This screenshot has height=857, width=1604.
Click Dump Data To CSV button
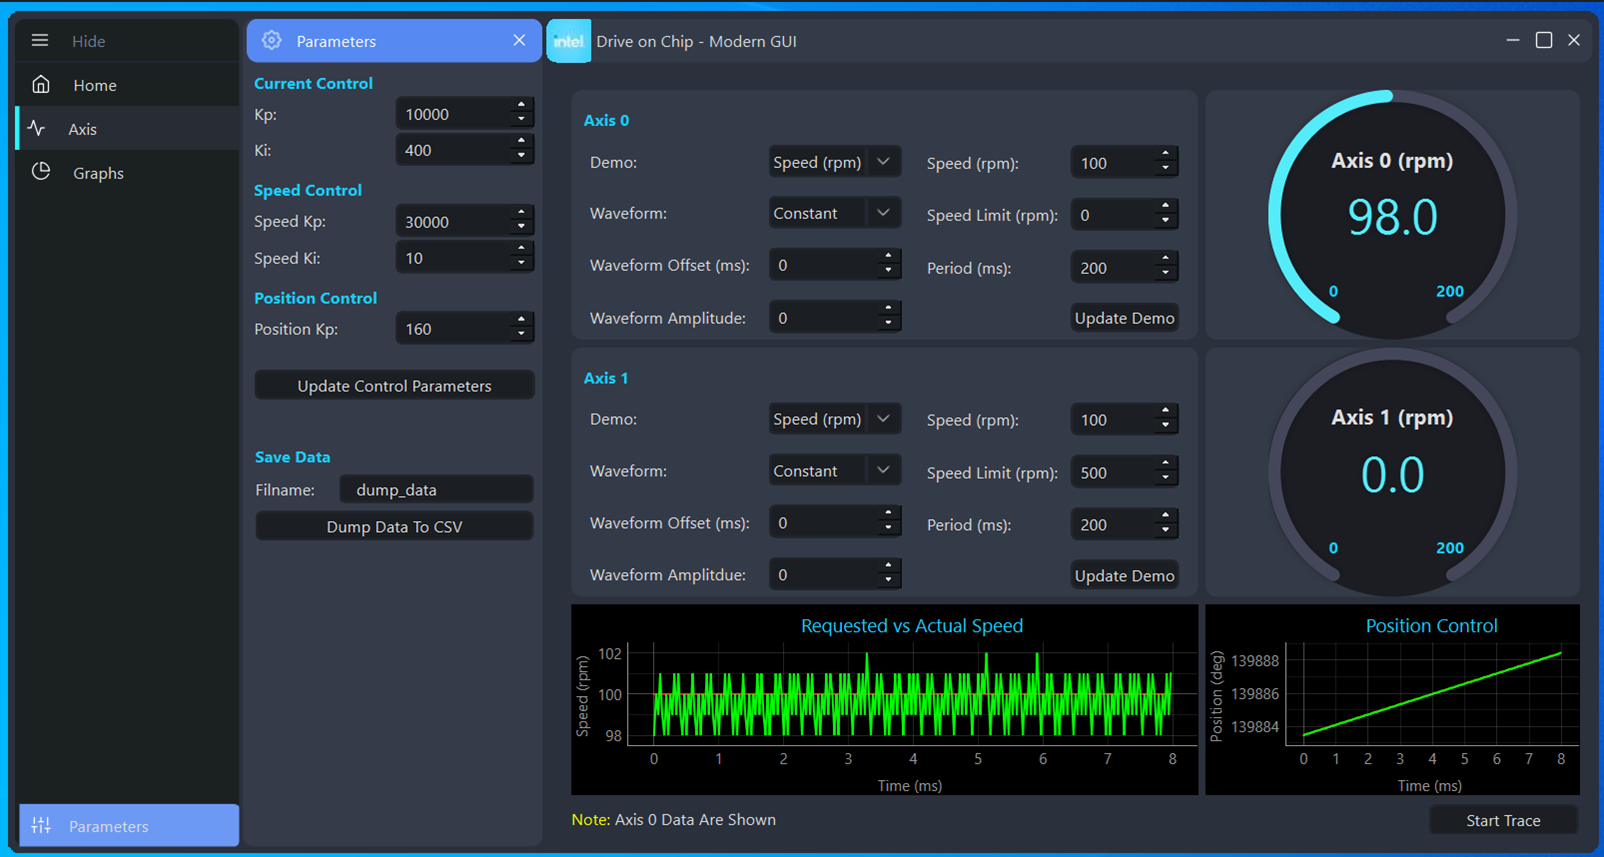[394, 527]
